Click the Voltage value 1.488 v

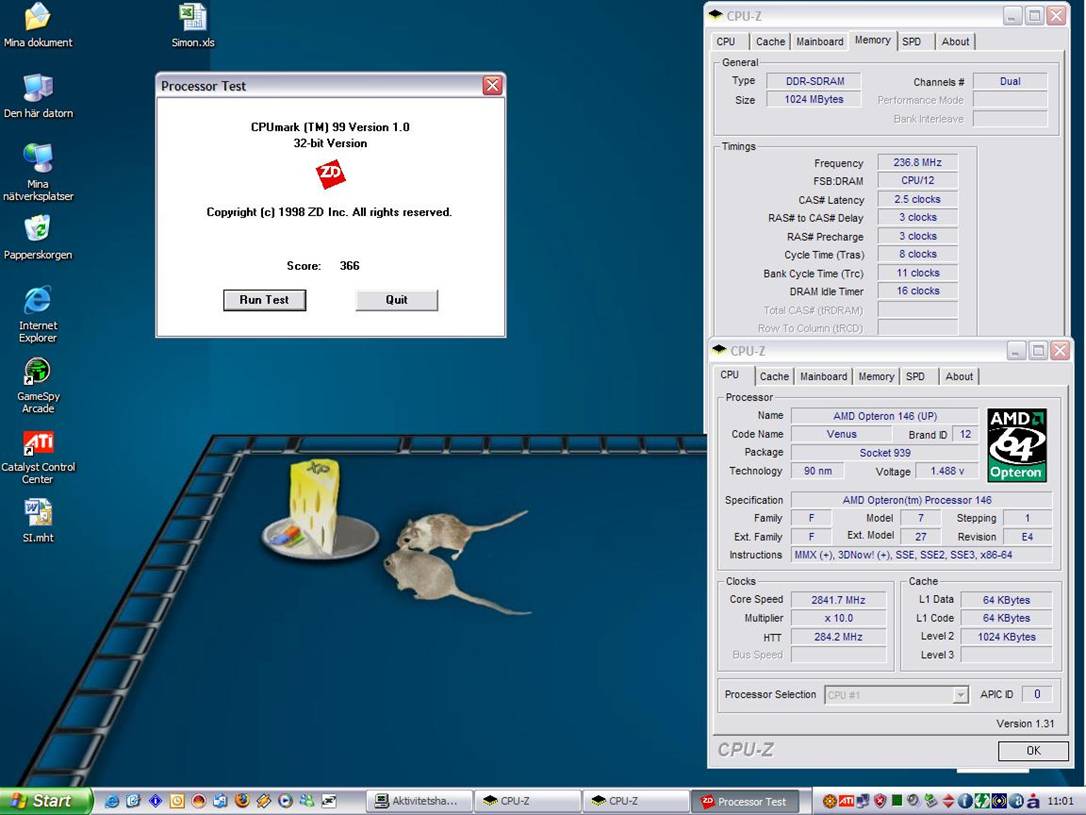[947, 471]
